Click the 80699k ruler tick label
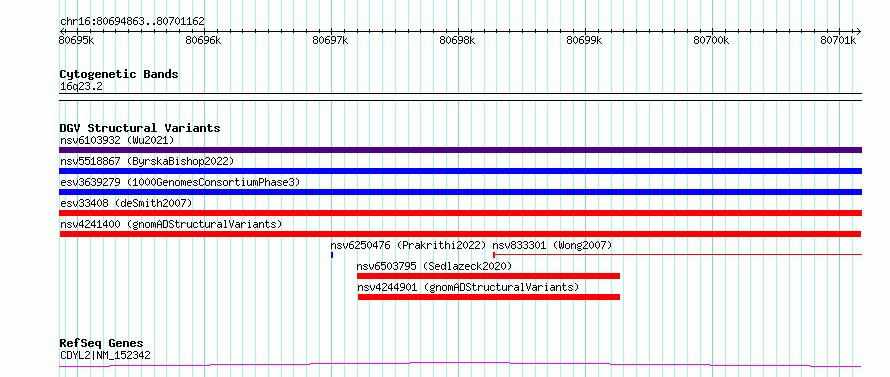Screen dimensions: 890x377 (585, 40)
